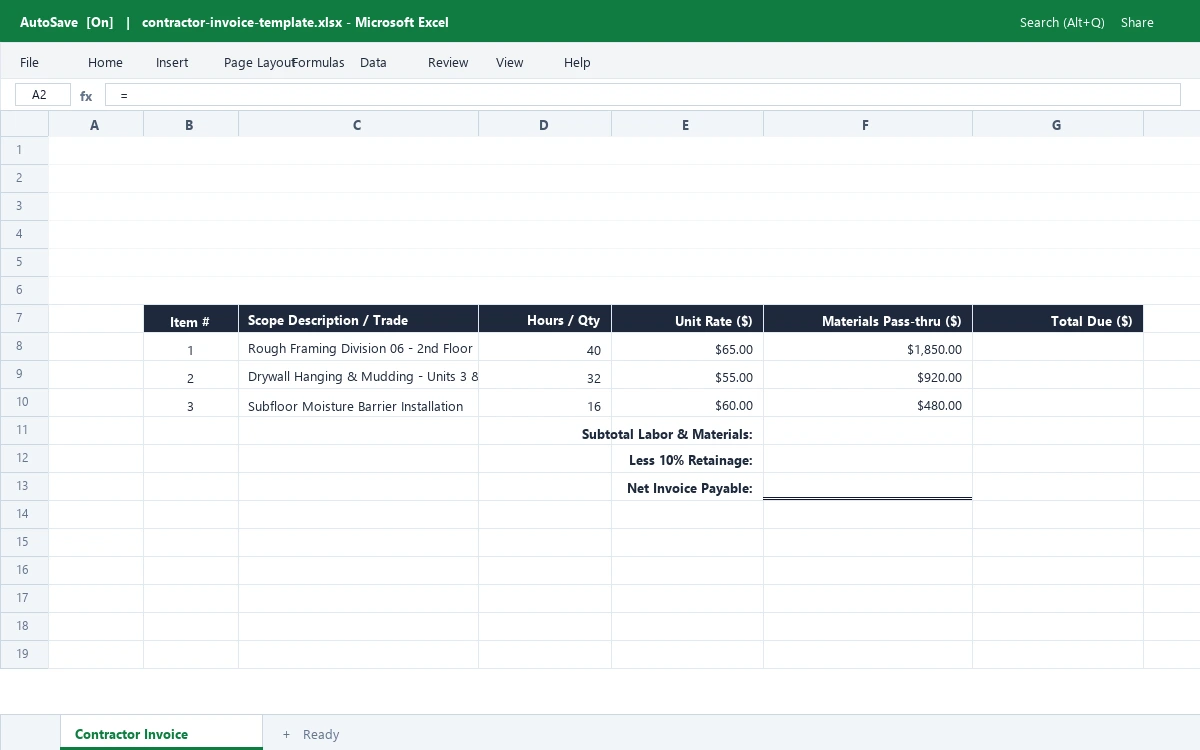Select item number 2 cell
The width and height of the screenshot is (1200, 750).
[x=190, y=375]
